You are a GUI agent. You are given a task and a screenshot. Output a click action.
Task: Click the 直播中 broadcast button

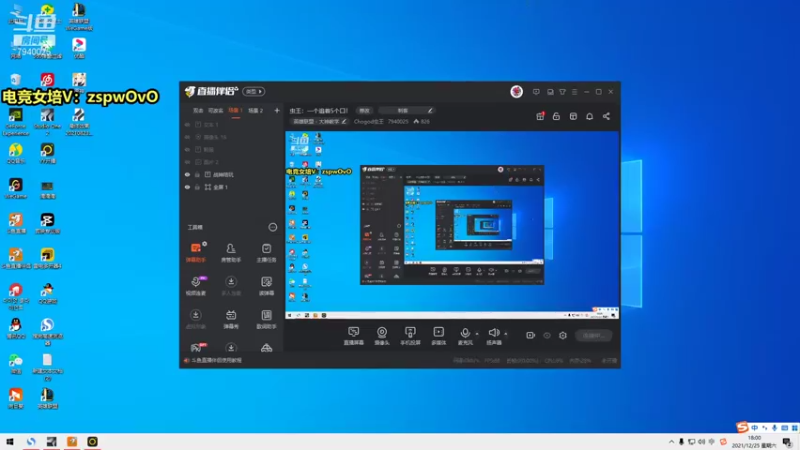coord(594,335)
